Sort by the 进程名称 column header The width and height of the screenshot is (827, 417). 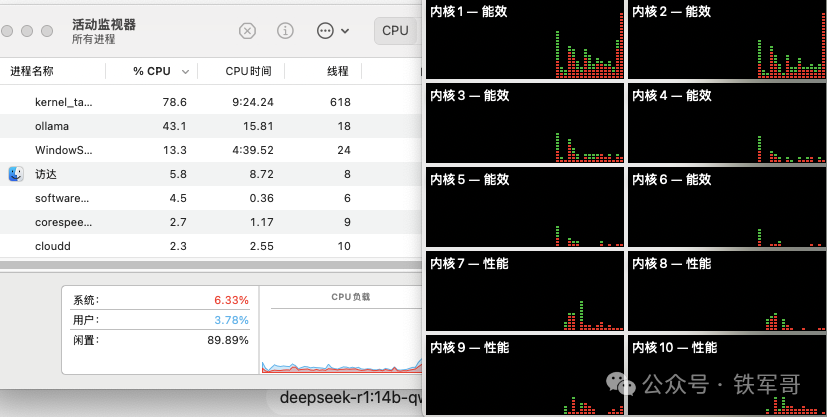pos(32,71)
